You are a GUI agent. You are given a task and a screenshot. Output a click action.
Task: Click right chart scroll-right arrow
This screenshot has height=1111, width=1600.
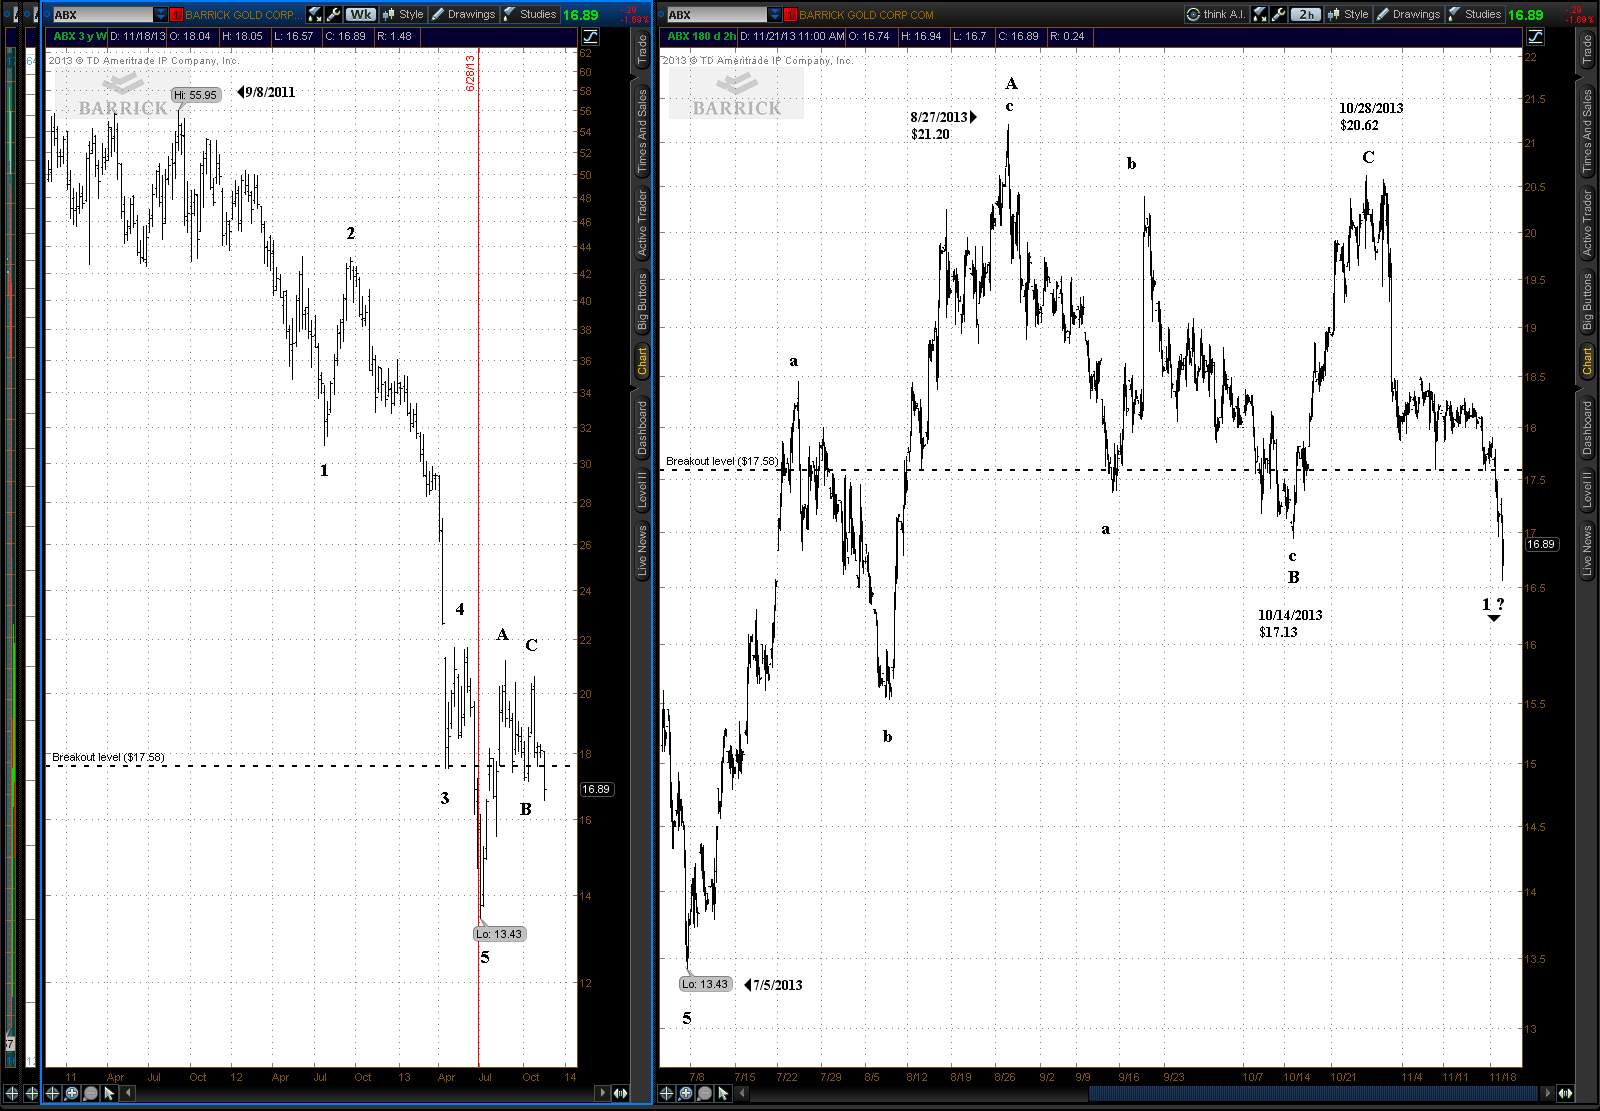pos(1547,1093)
